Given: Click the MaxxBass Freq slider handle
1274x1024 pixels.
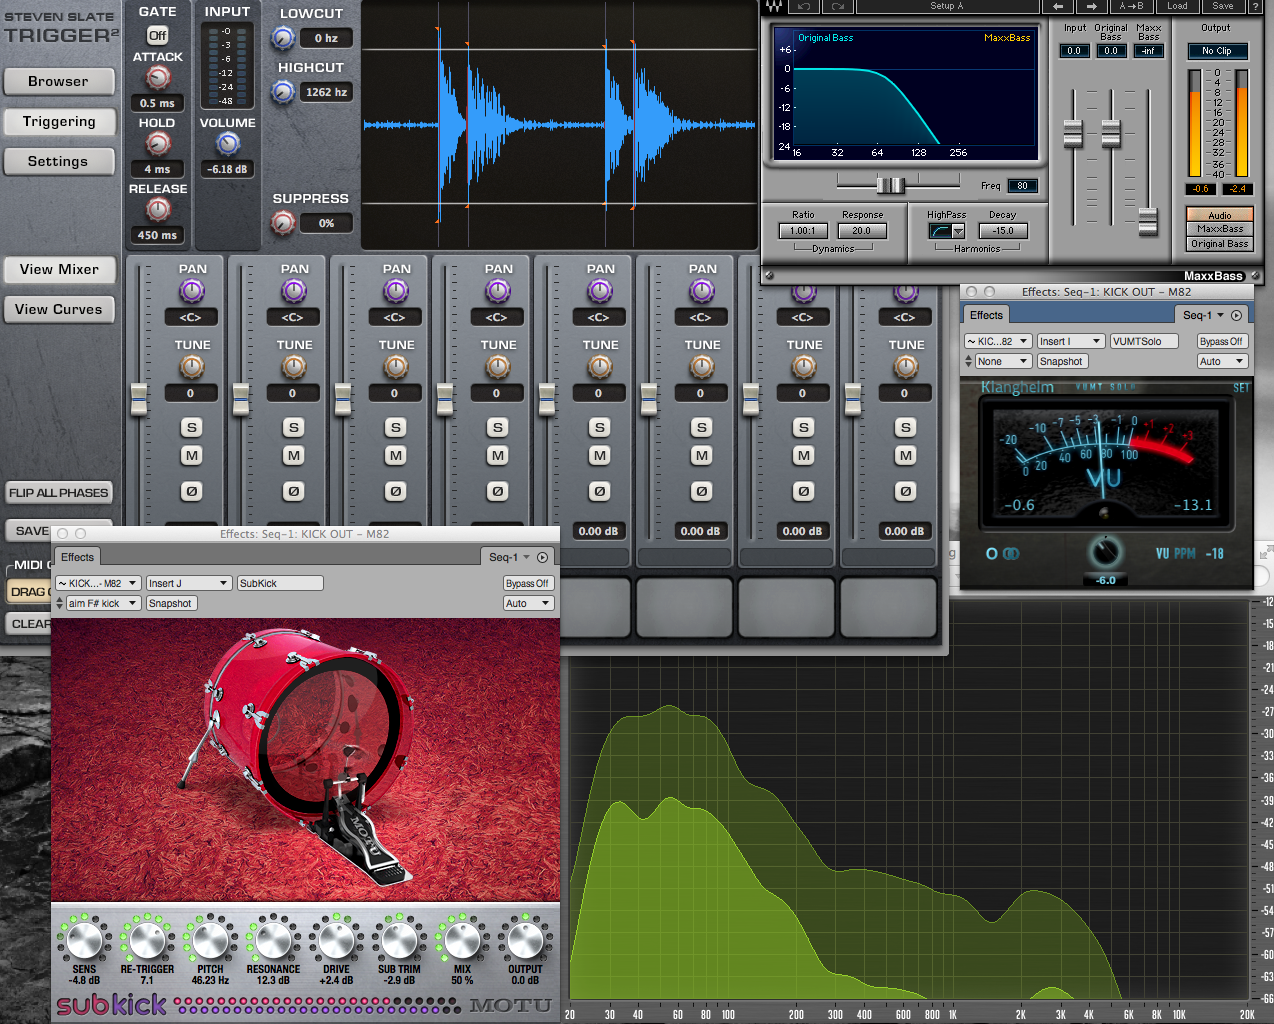Looking at the screenshot, I should click(889, 185).
